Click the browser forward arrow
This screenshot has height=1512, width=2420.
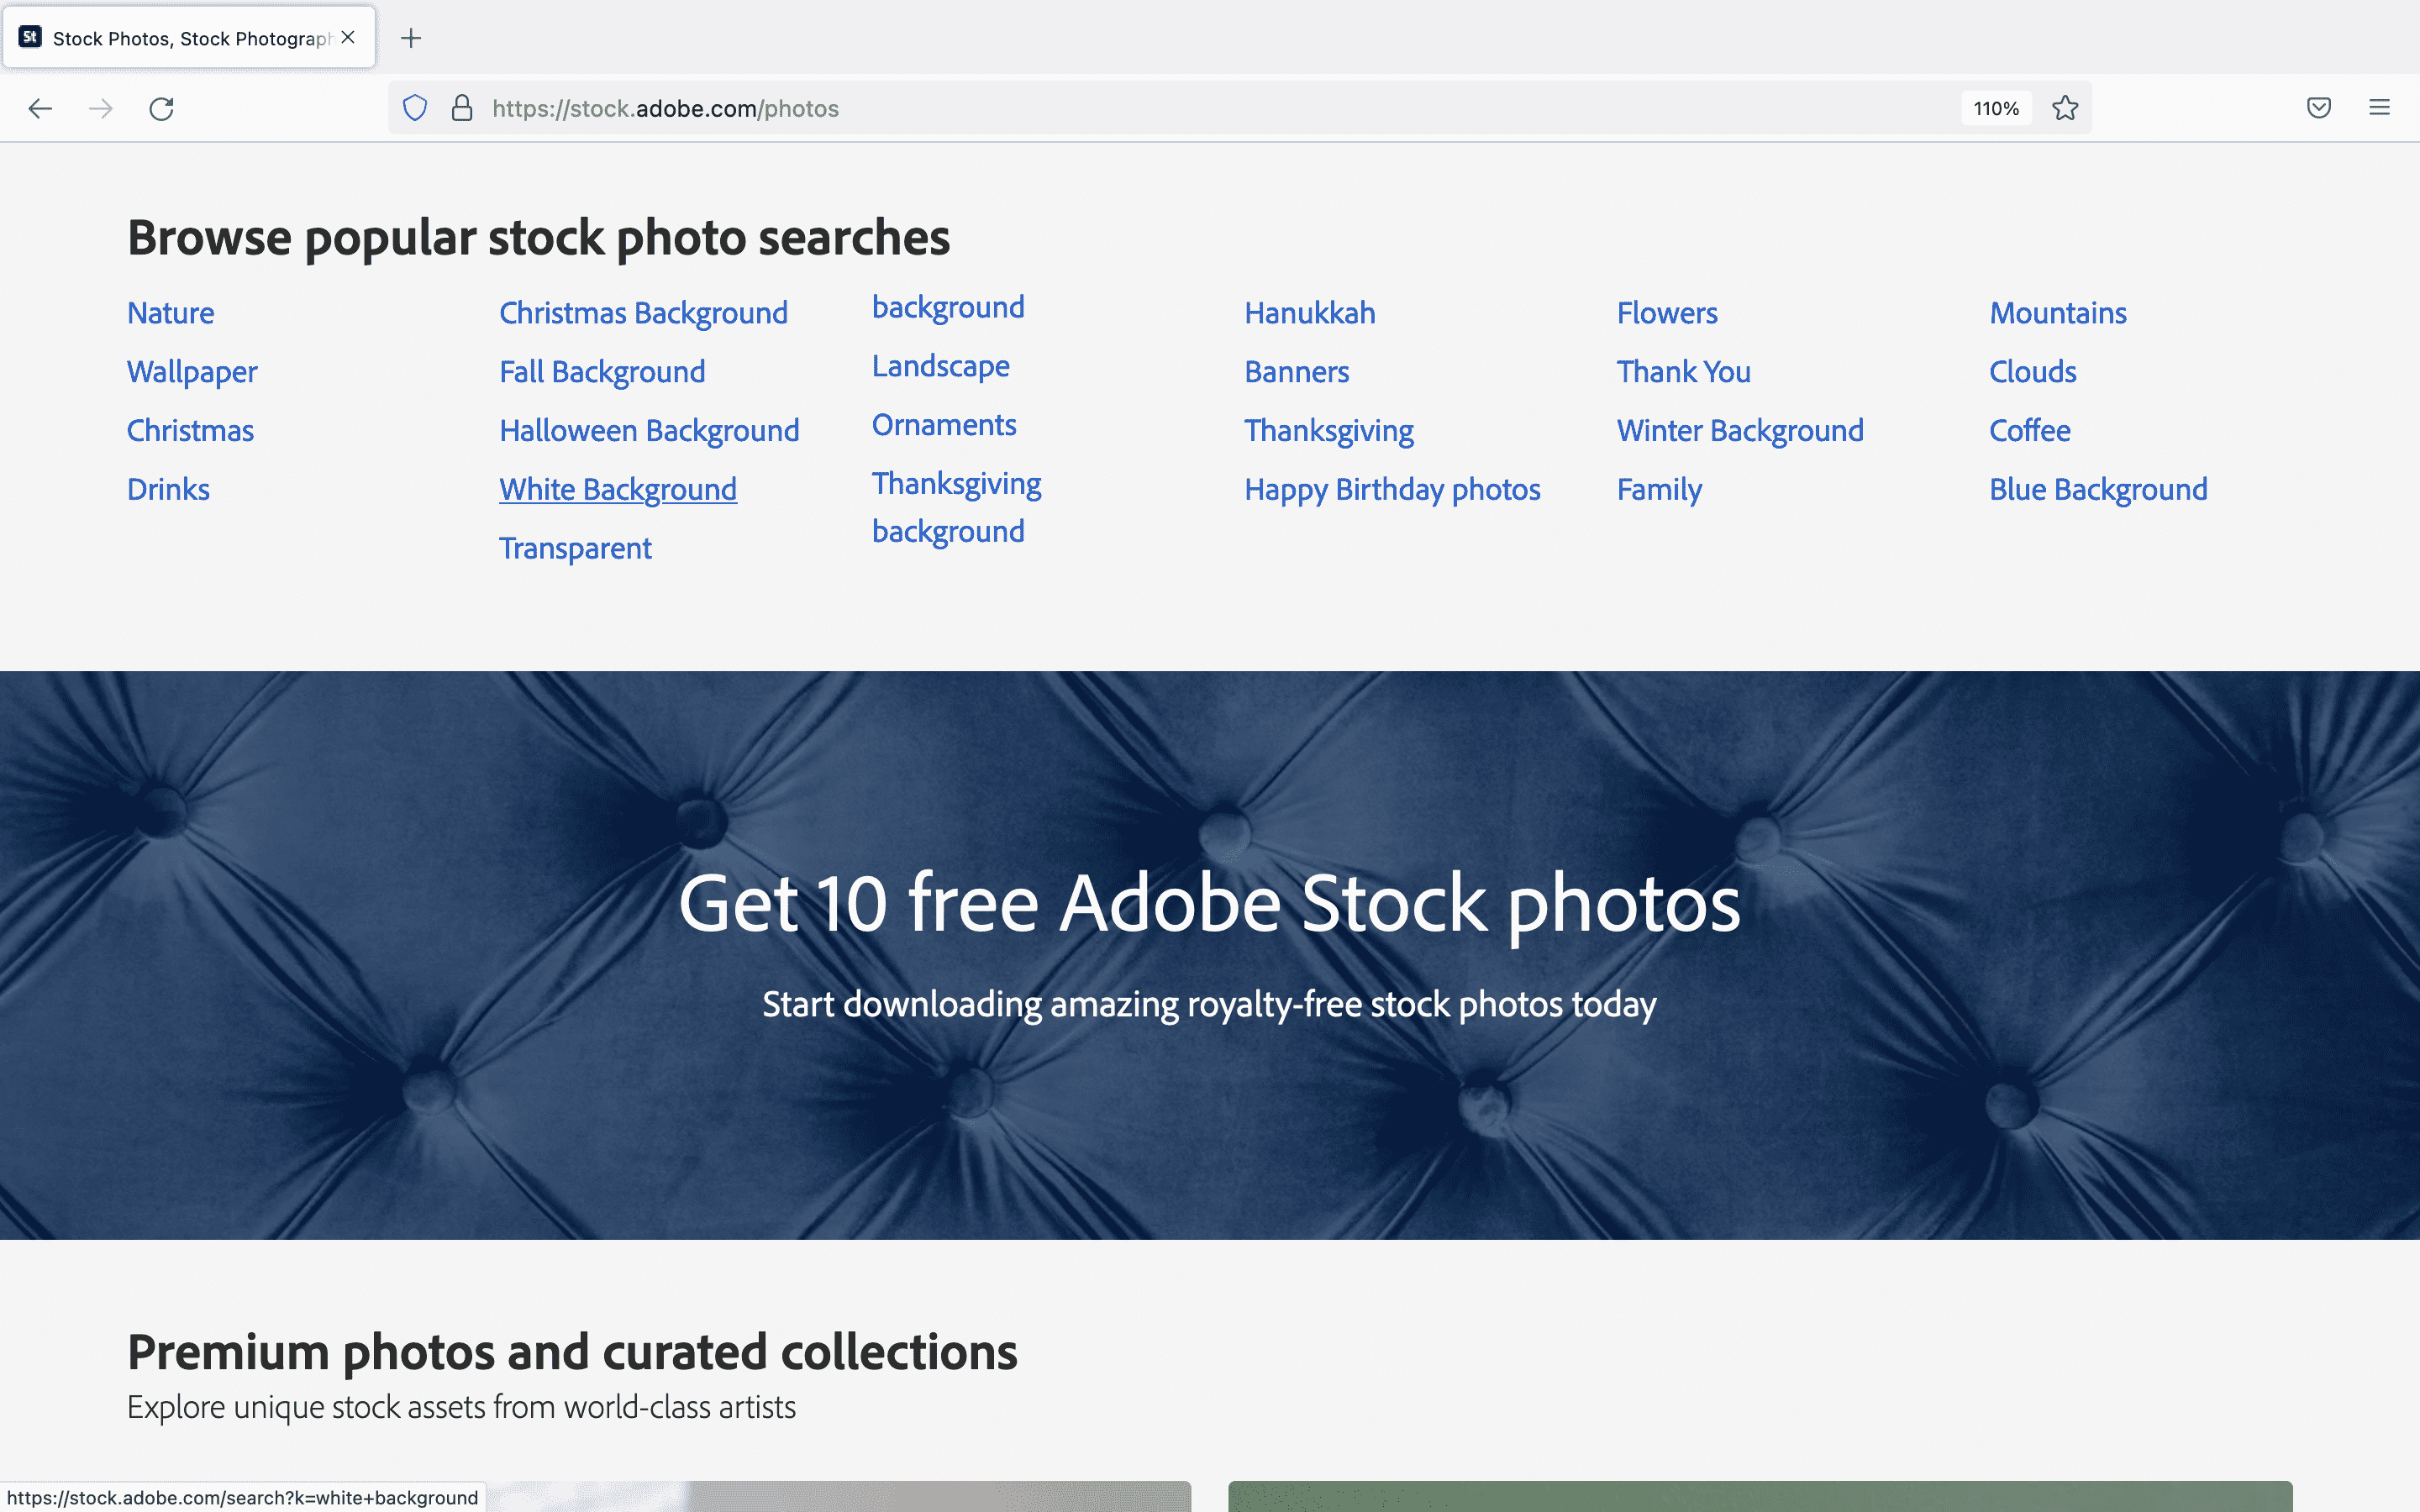click(x=101, y=108)
